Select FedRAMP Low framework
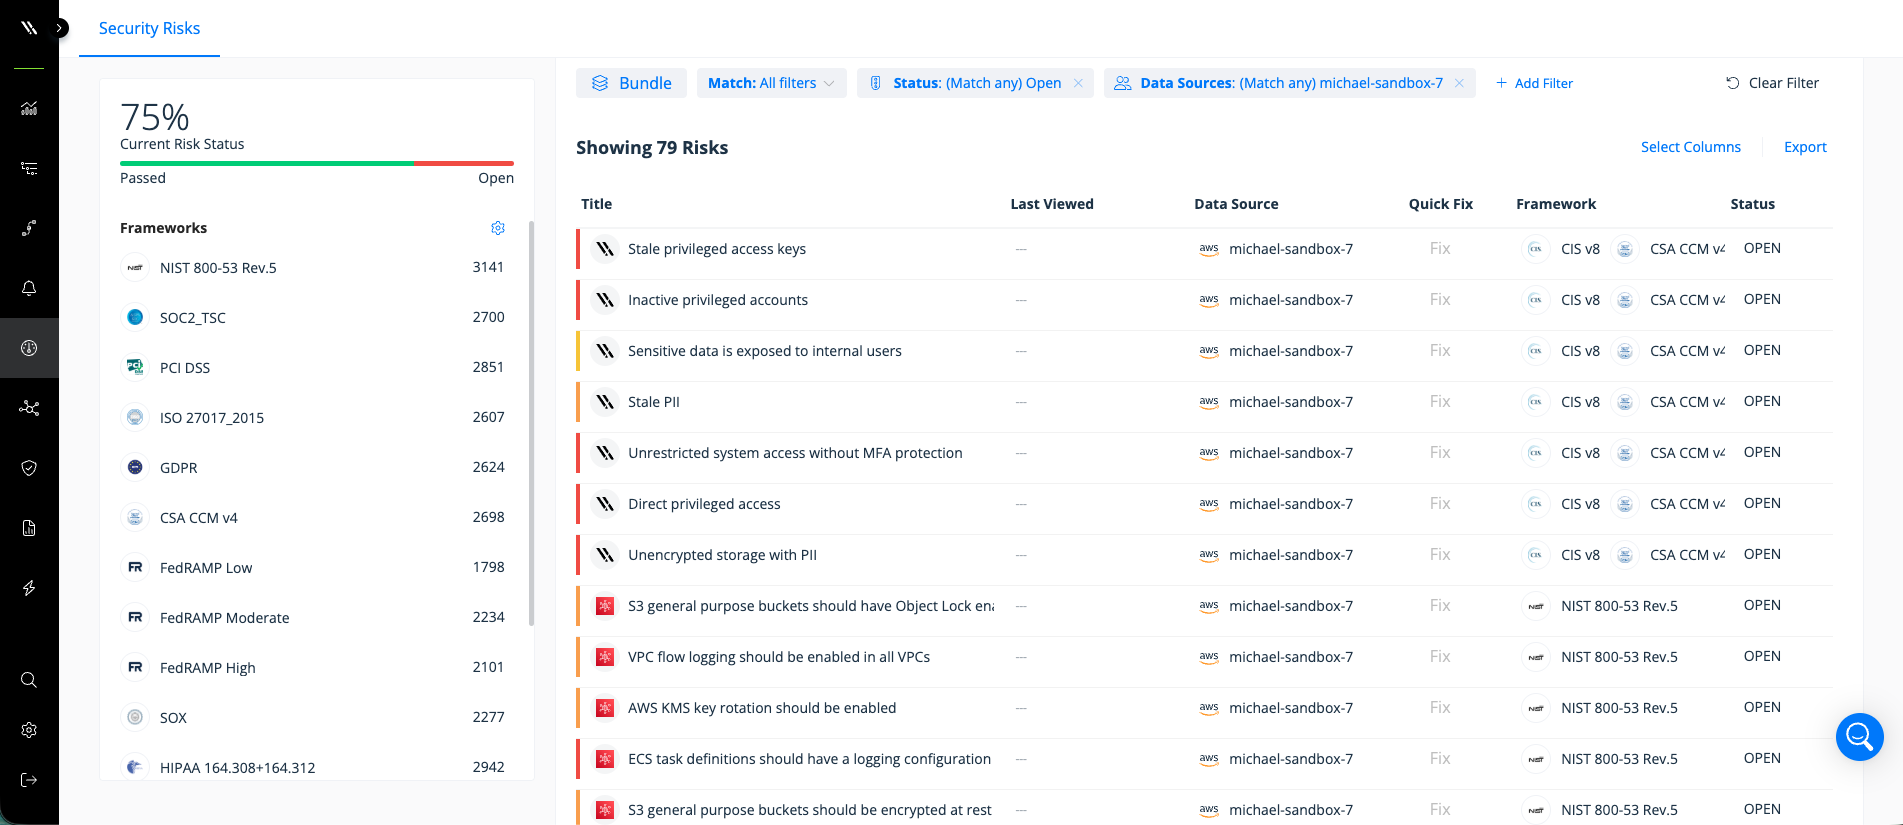Viewport: 1903px width, 825px height. 312,567
